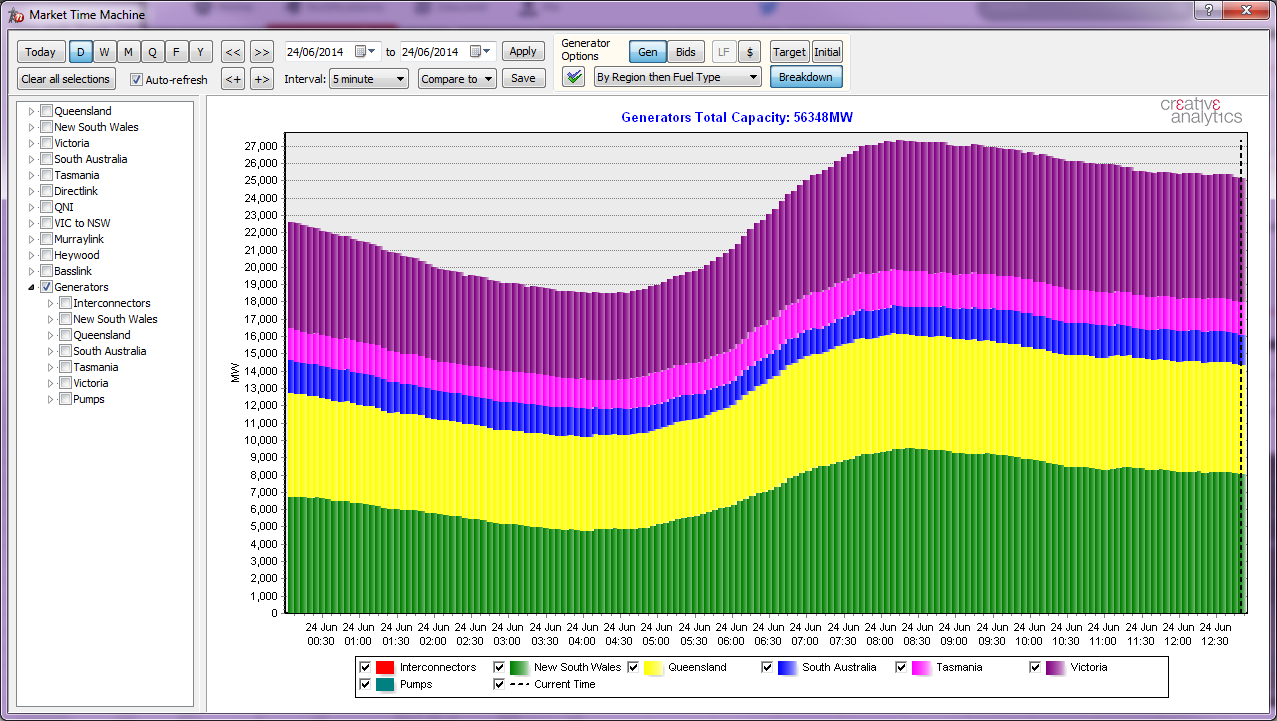1277x721 pixels.
Task: Toggle the Interconnectors legend checkbox
Action: 365,667
